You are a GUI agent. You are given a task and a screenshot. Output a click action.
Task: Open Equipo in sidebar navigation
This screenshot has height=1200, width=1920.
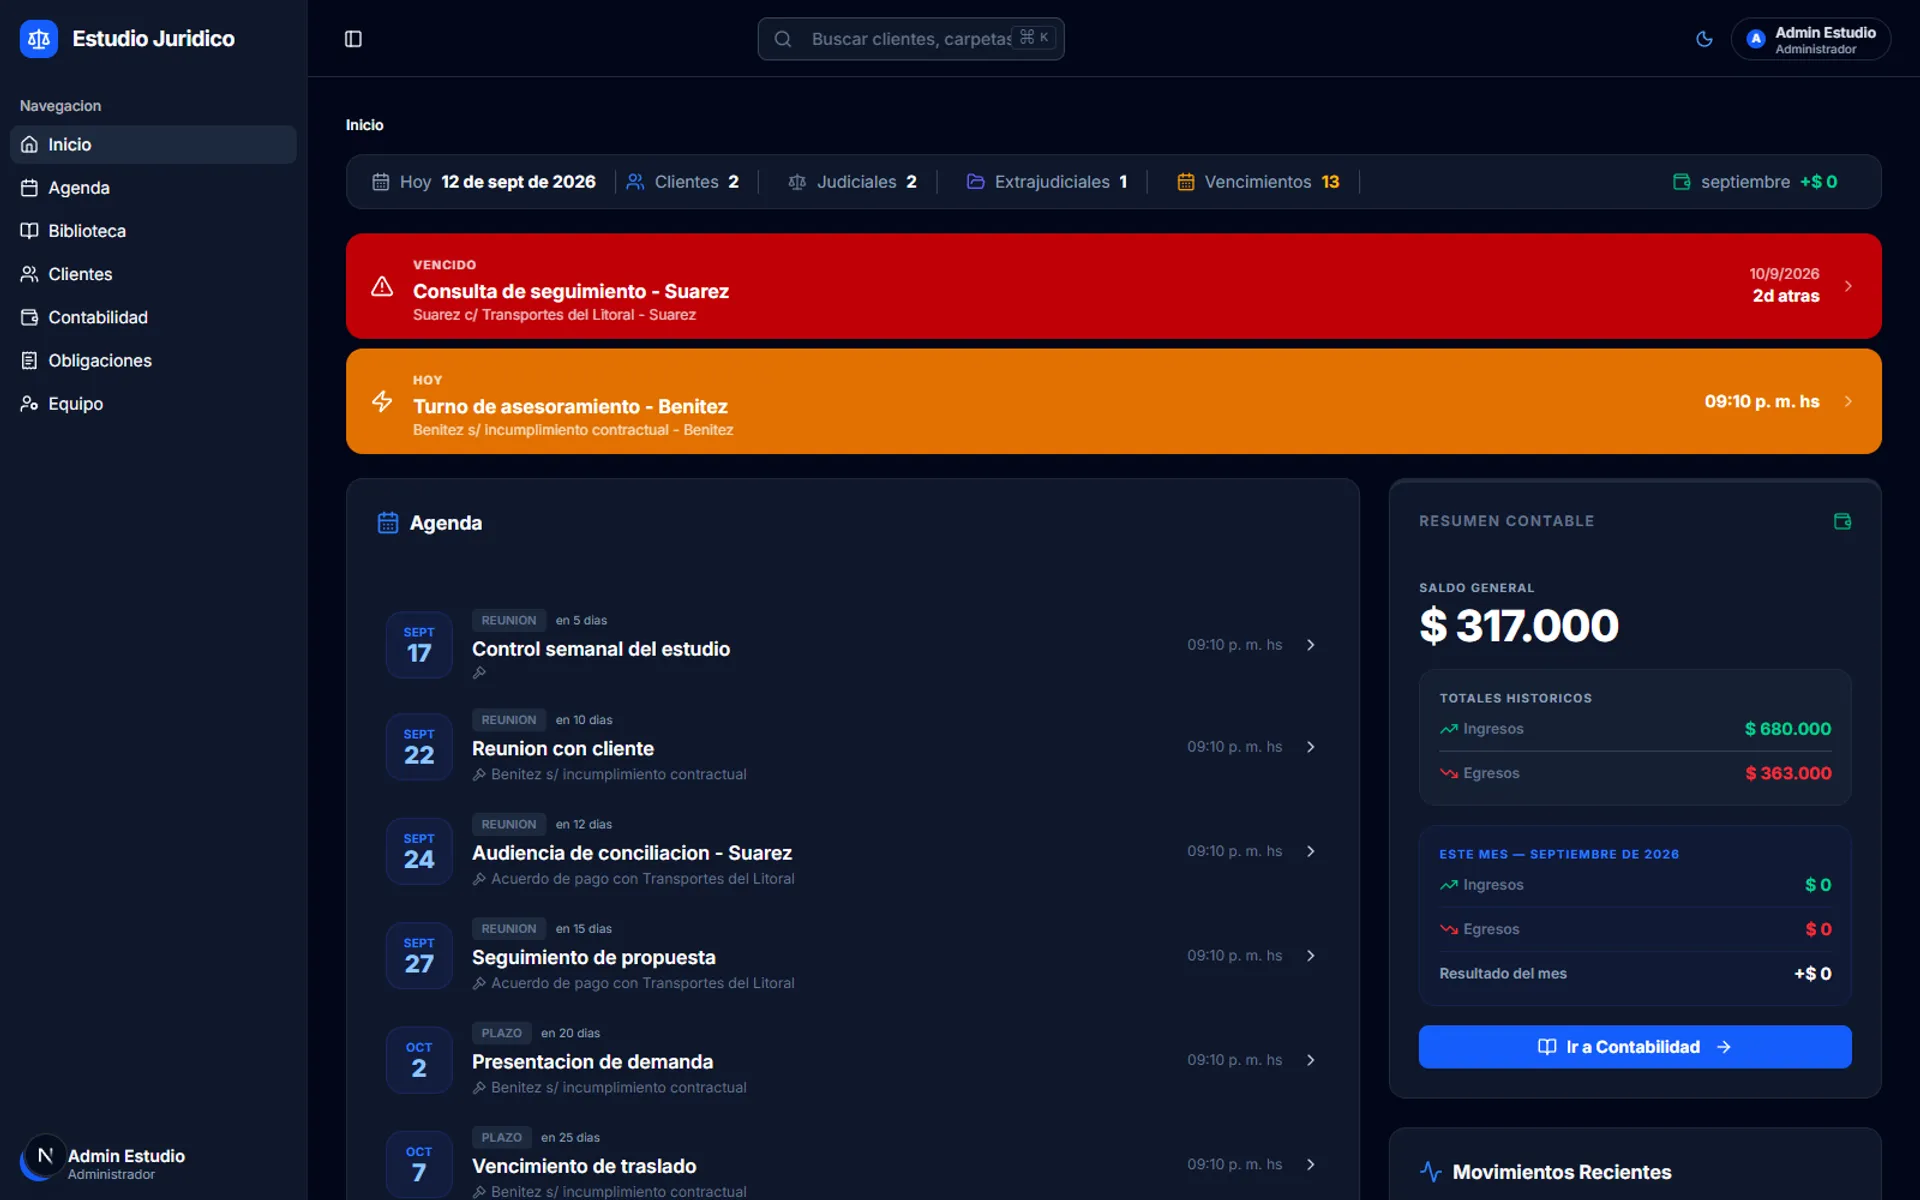153,404
